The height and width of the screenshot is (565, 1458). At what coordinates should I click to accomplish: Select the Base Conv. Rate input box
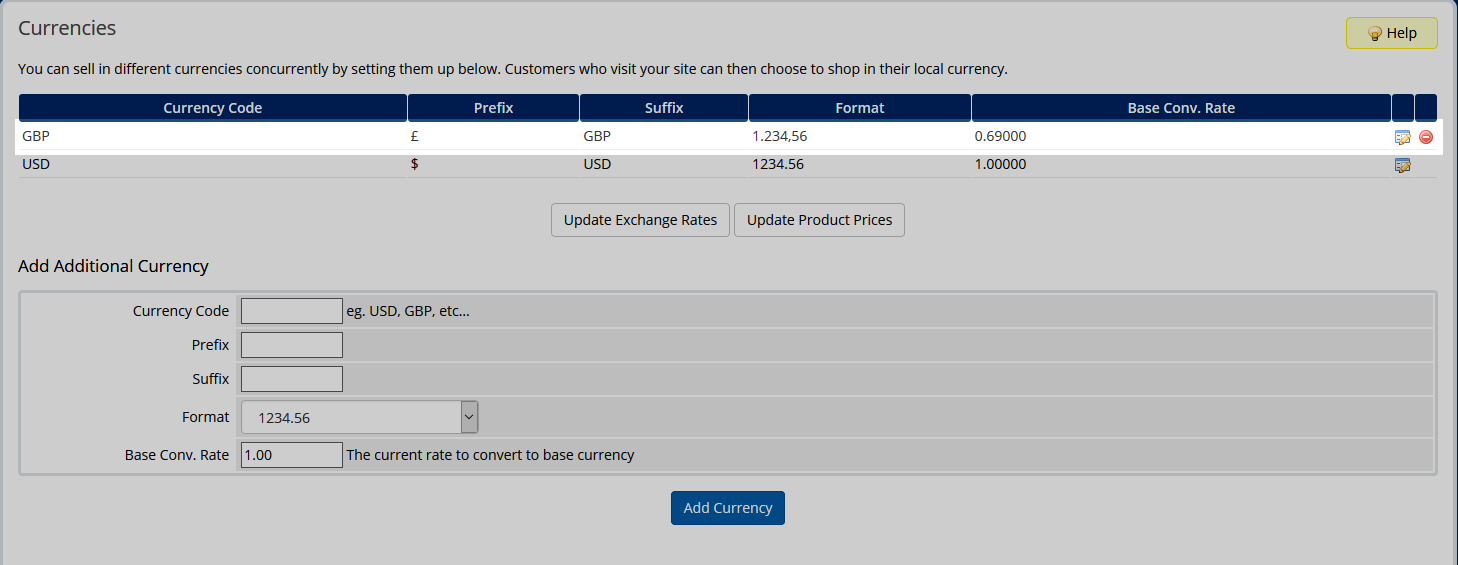click(292, 455)
